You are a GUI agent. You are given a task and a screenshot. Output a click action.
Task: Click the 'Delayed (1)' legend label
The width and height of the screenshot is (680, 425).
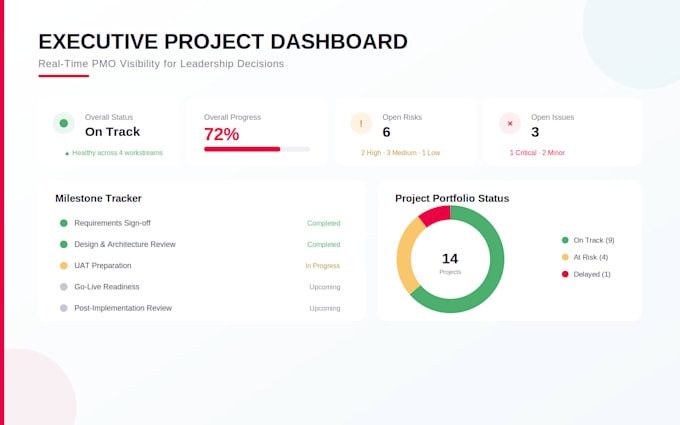[x=592, y=274]
